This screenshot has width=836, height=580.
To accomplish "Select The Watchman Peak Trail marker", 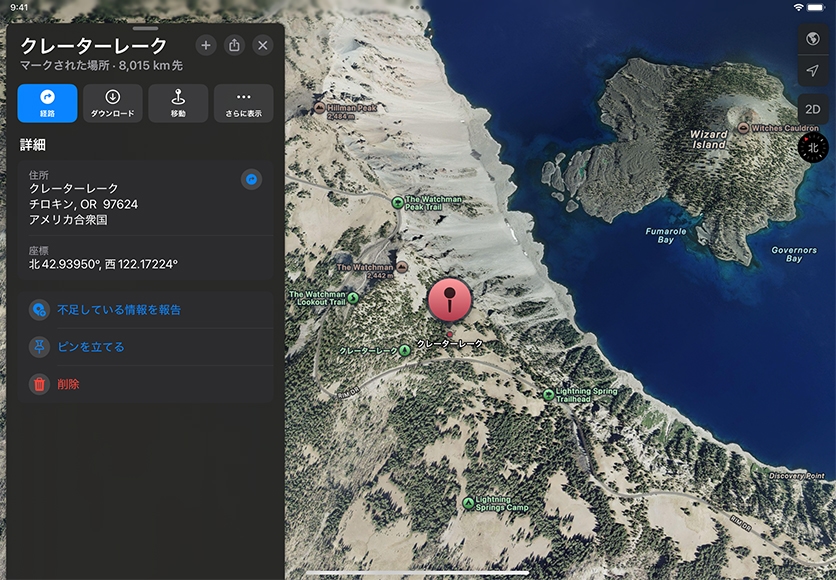I will click(x=397, y=202).
